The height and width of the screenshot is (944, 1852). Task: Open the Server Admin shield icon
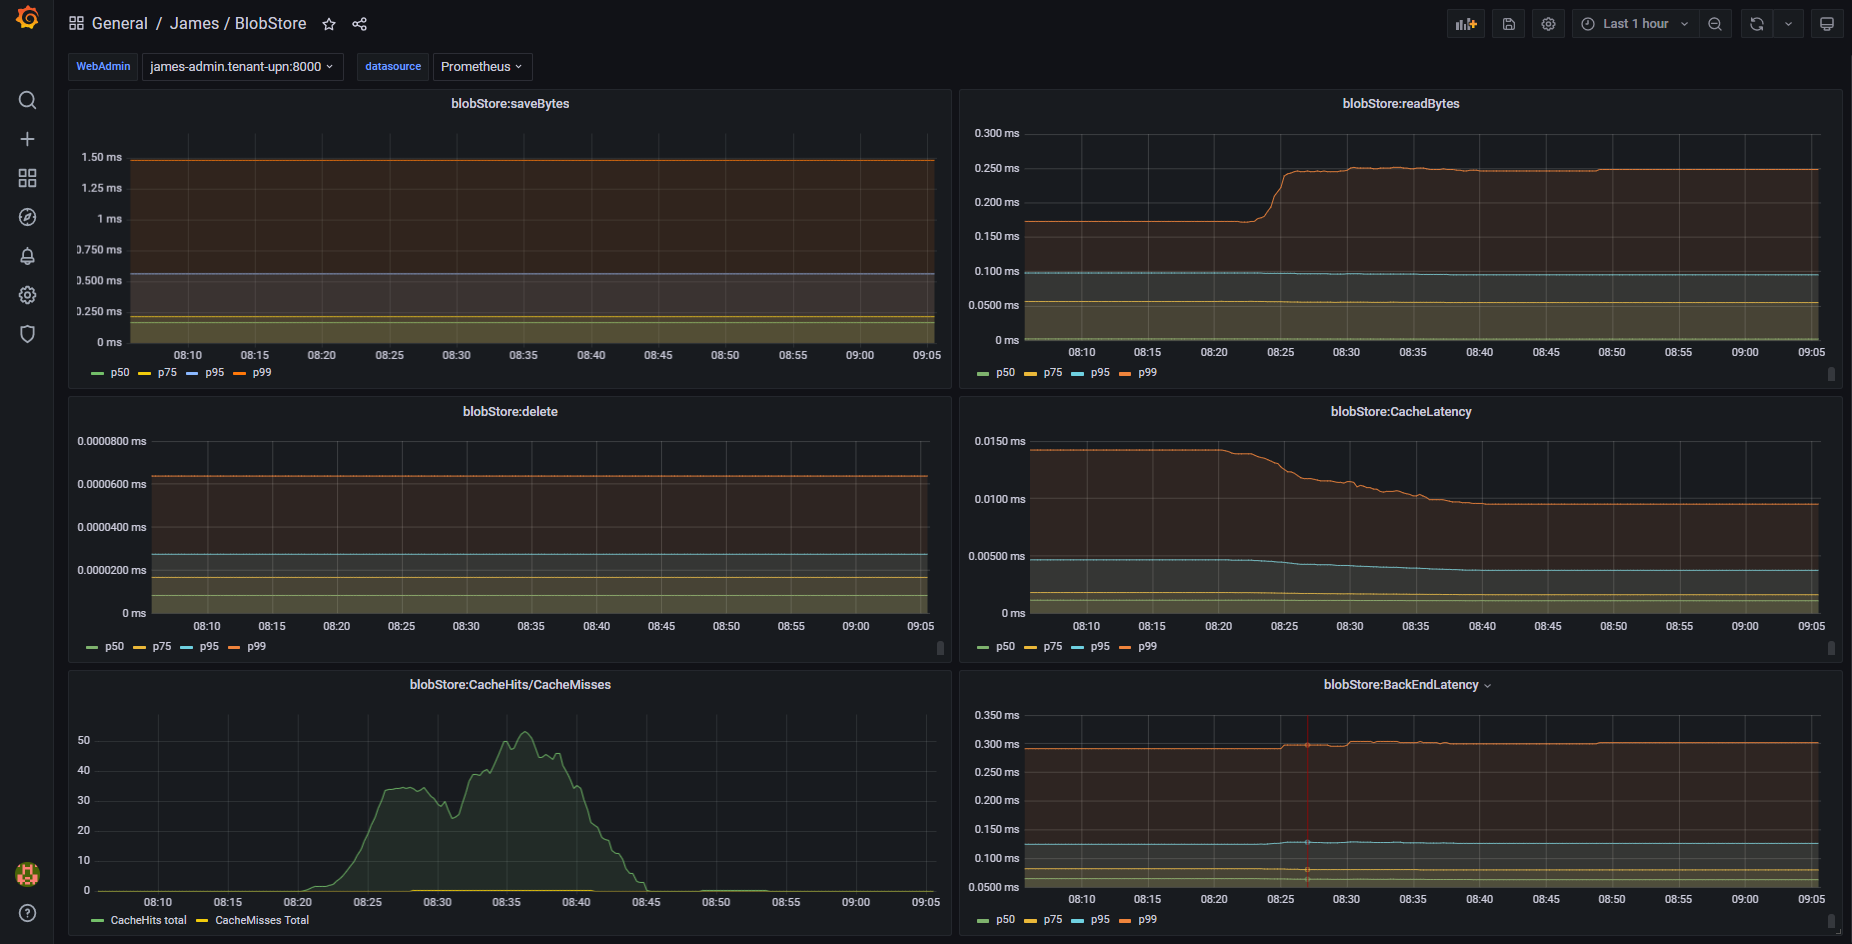pos(27,334)
